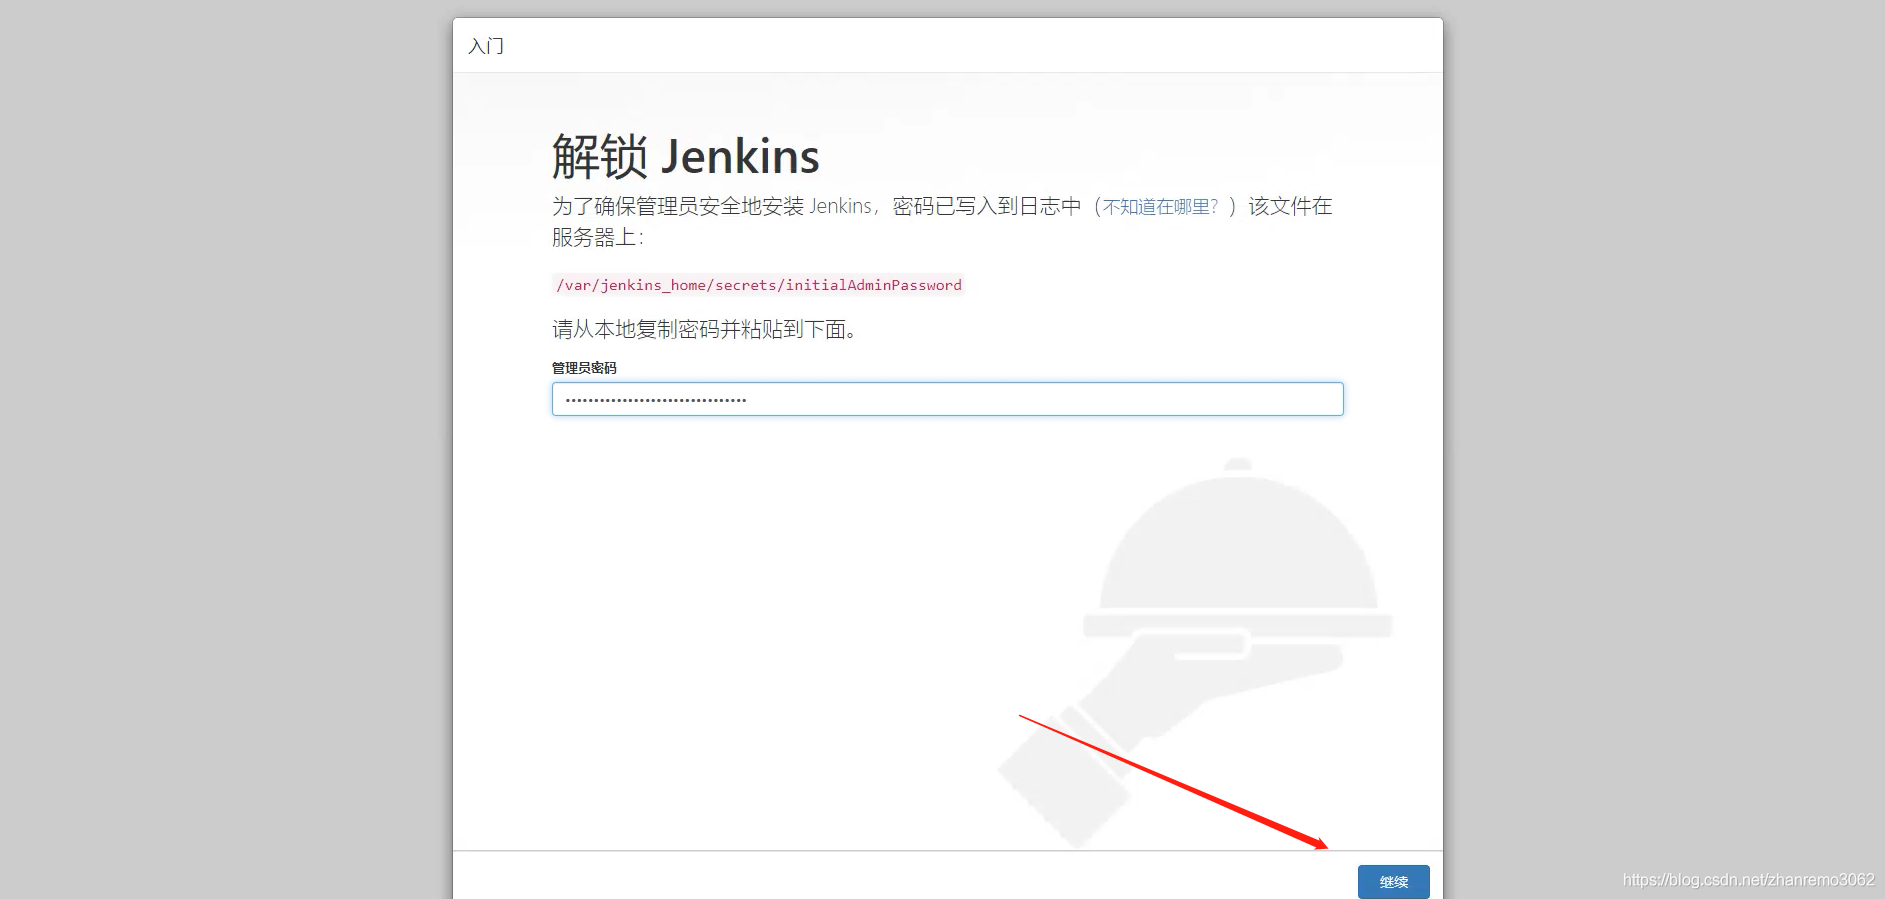1885x899 pixels.
Task: Click the 管理员密码 field label
Action: click(x=584, y=368)
